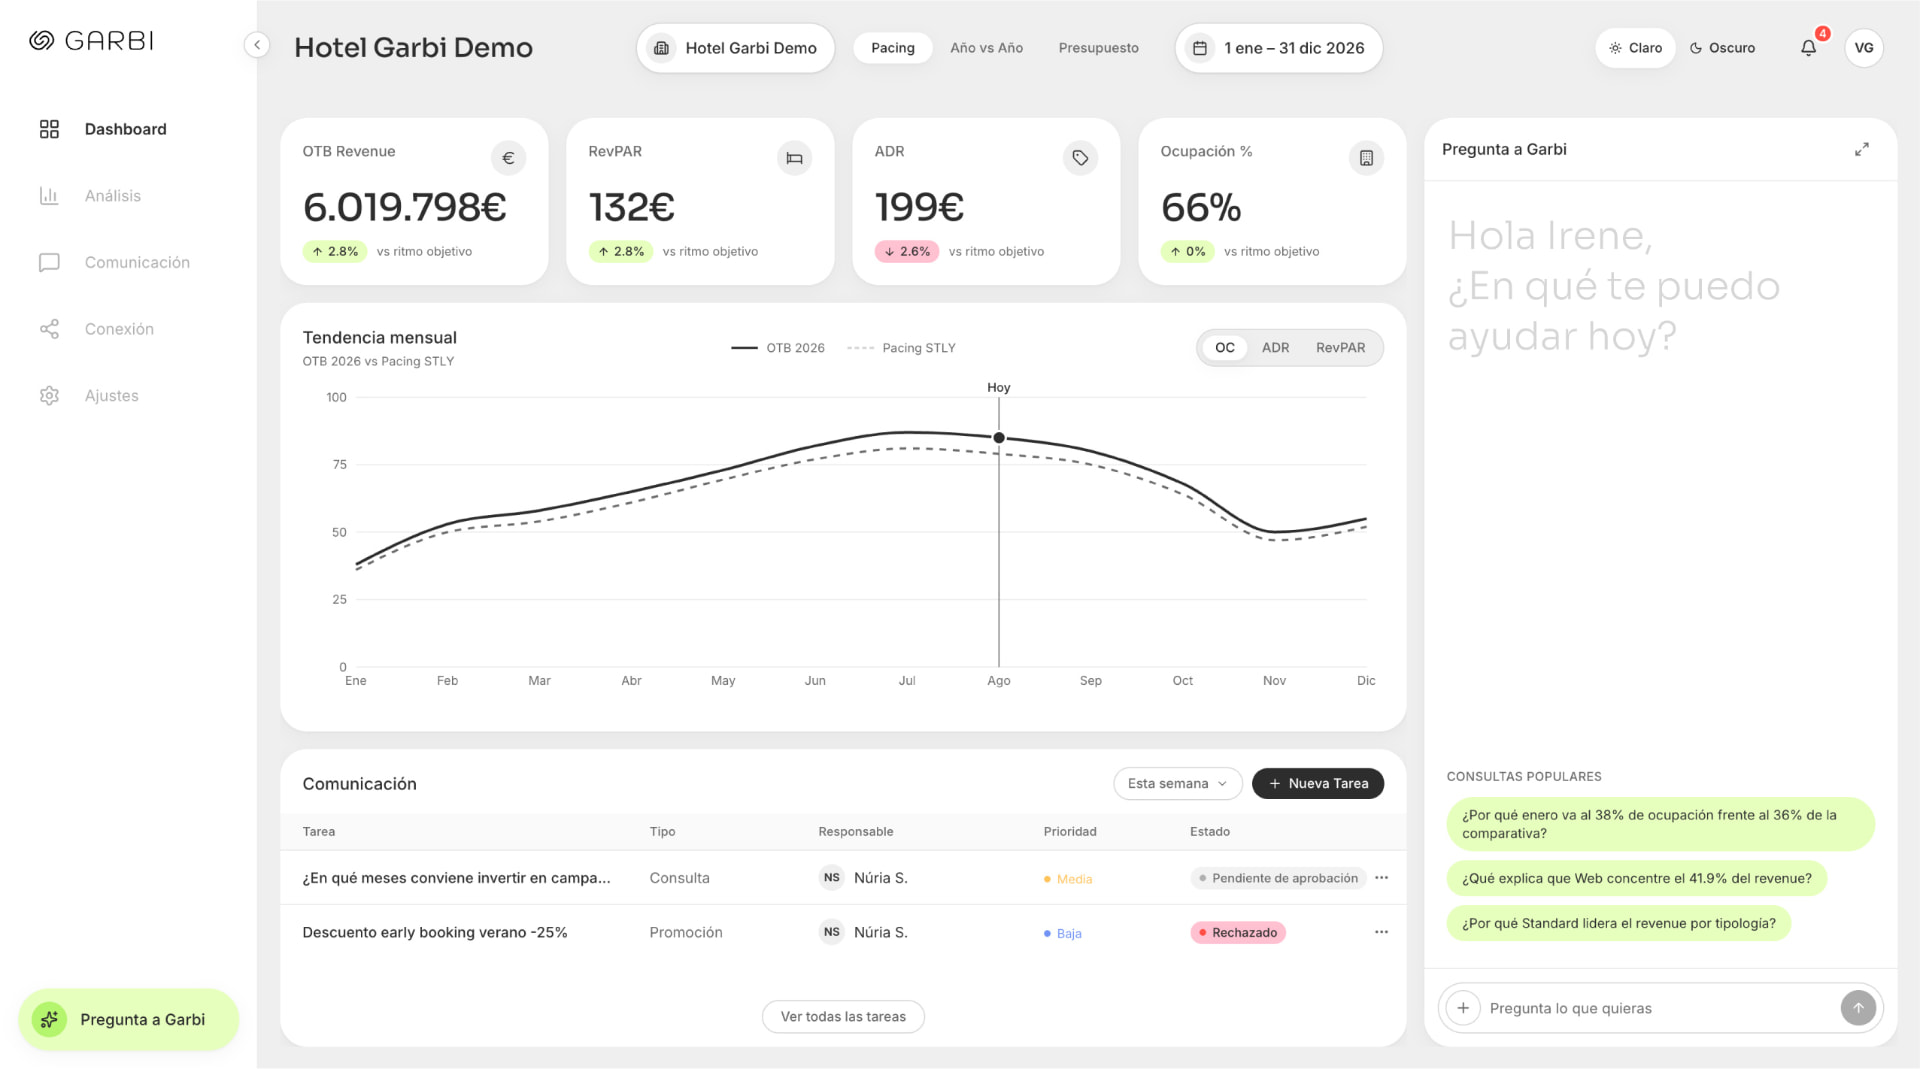Toggle the OTB 2026 legend entry
This screenshot has width=1920, height=1069.
tap(778, 348)
